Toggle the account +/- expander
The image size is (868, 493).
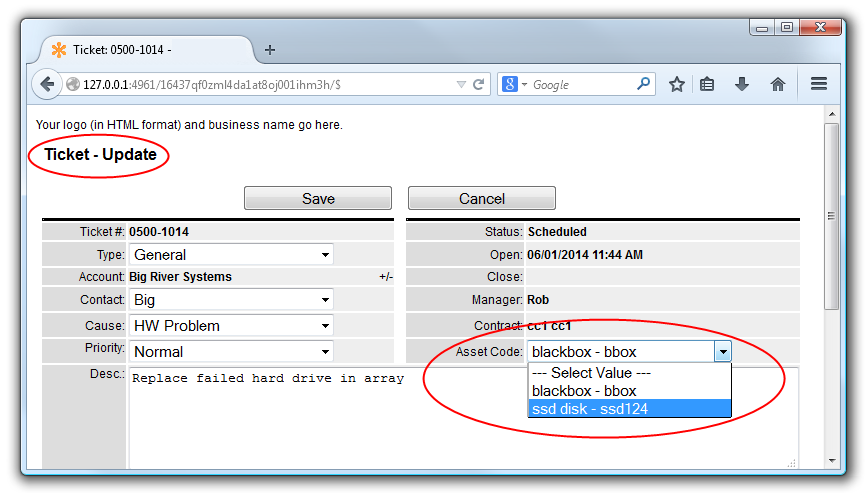click(385, 277)
